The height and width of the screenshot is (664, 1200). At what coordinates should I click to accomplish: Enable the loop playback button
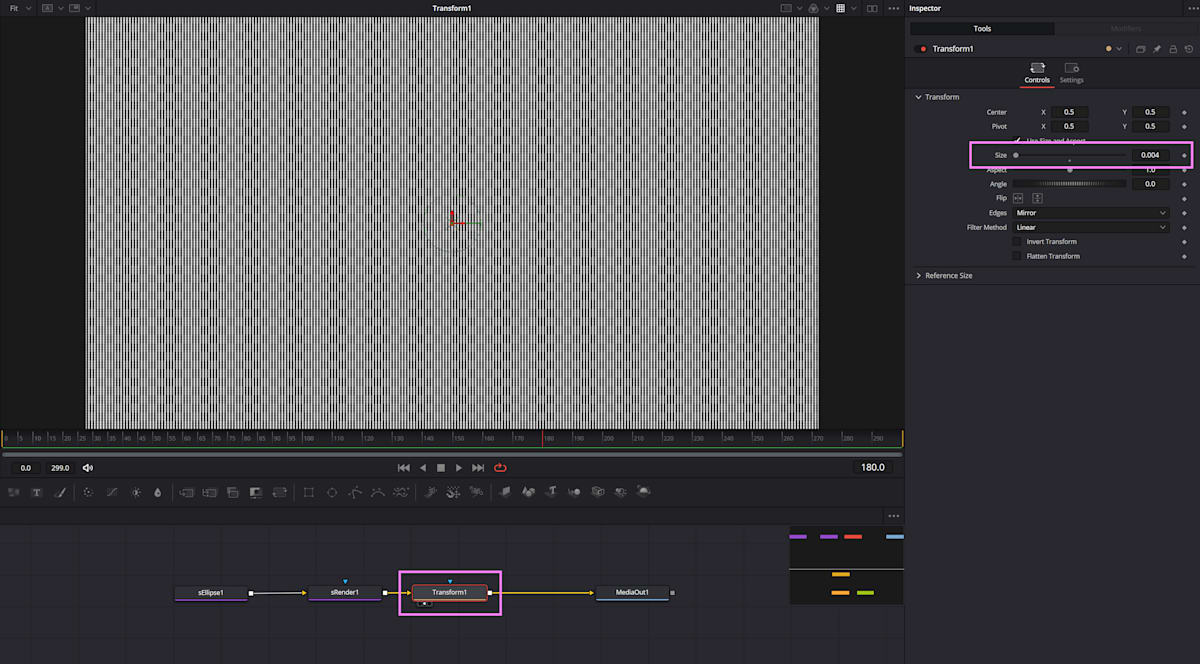[499, 467]
